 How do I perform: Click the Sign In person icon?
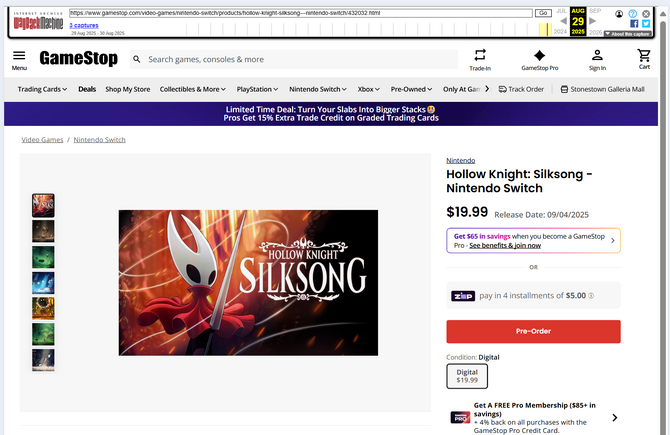(597, 55)
